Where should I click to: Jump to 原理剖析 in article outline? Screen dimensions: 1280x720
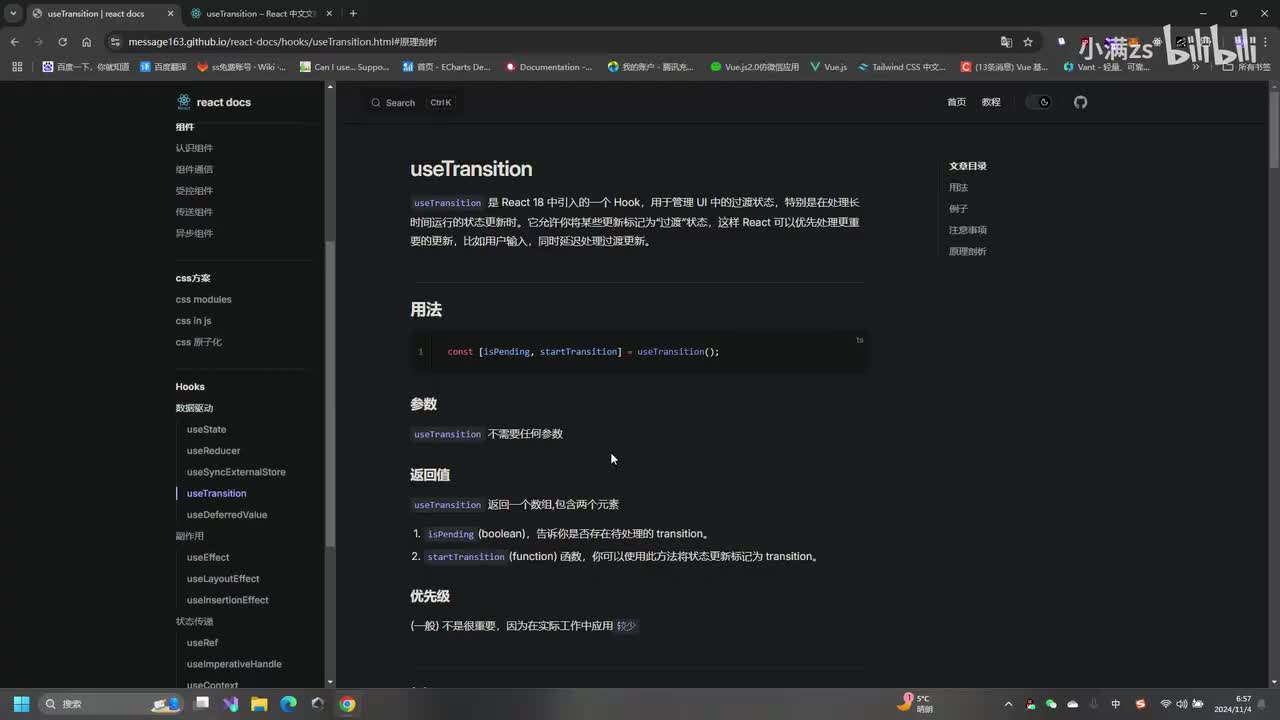[968, 251]
